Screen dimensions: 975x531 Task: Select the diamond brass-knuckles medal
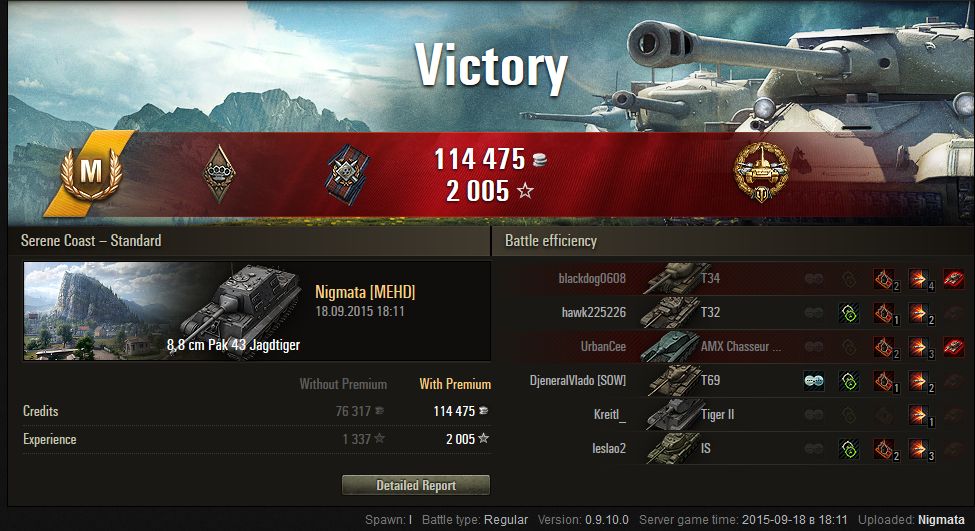tap(219, 173)
